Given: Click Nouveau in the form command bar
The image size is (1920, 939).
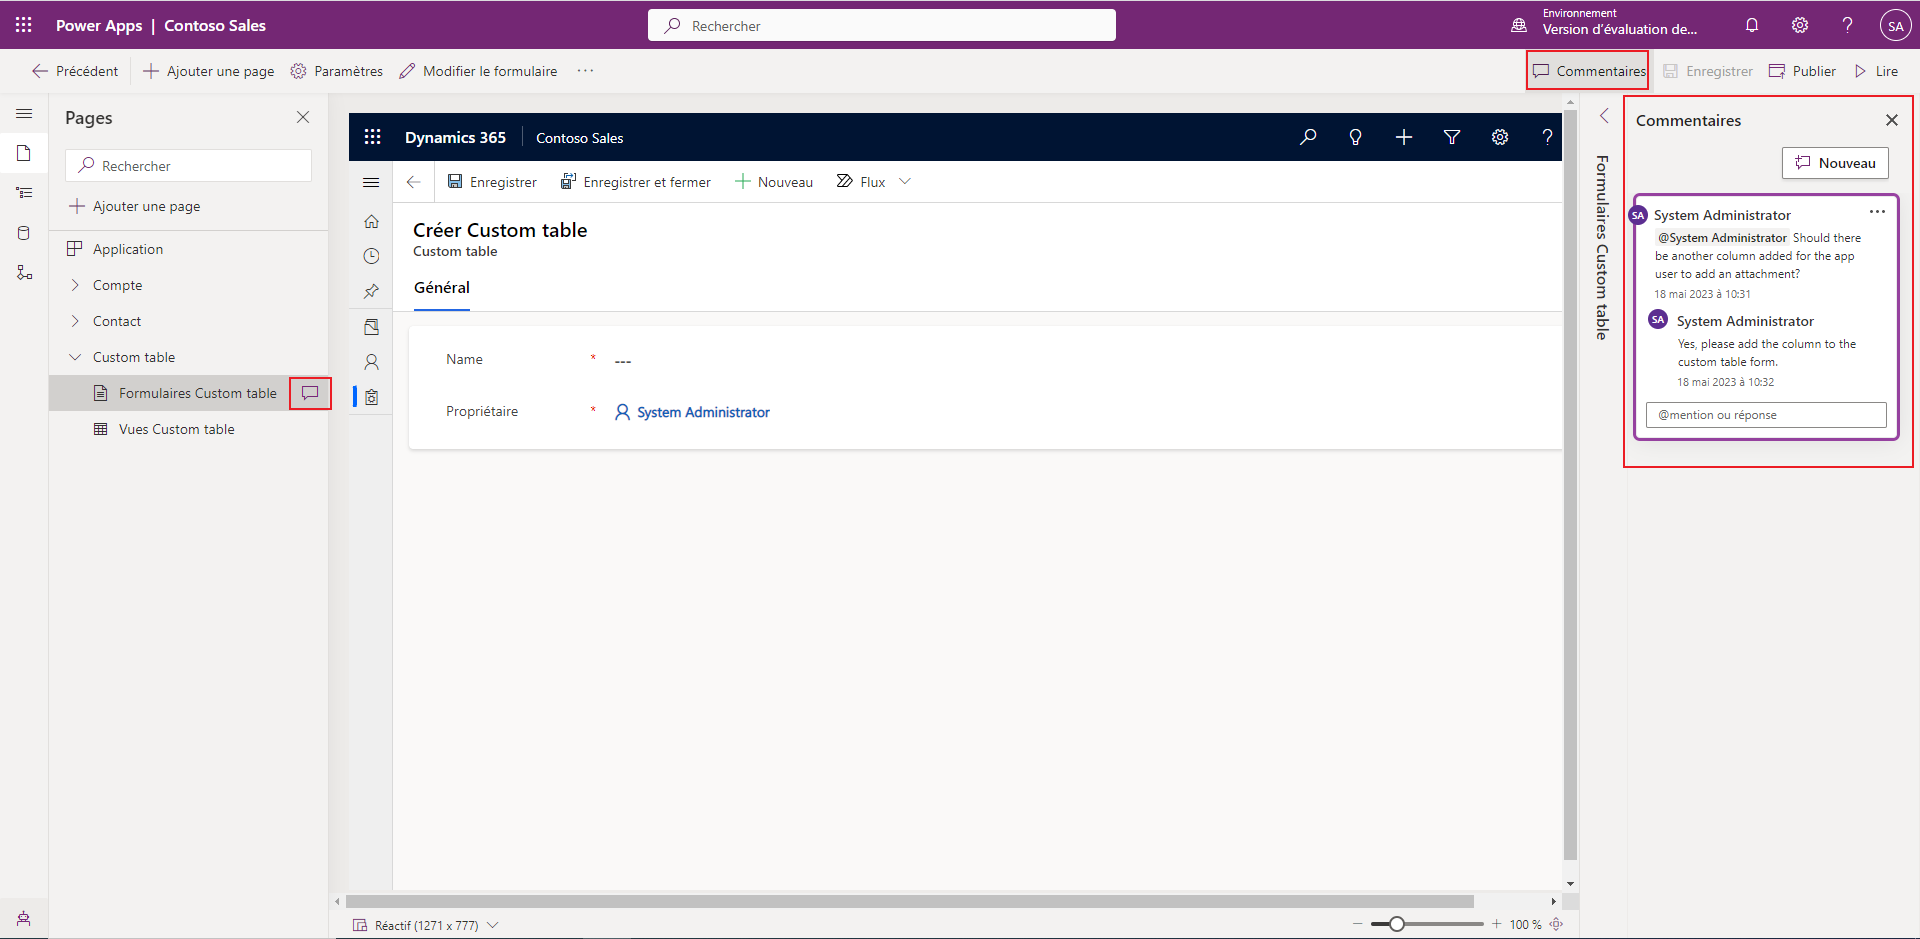Looking at the screenshot, I should [774, 182].
